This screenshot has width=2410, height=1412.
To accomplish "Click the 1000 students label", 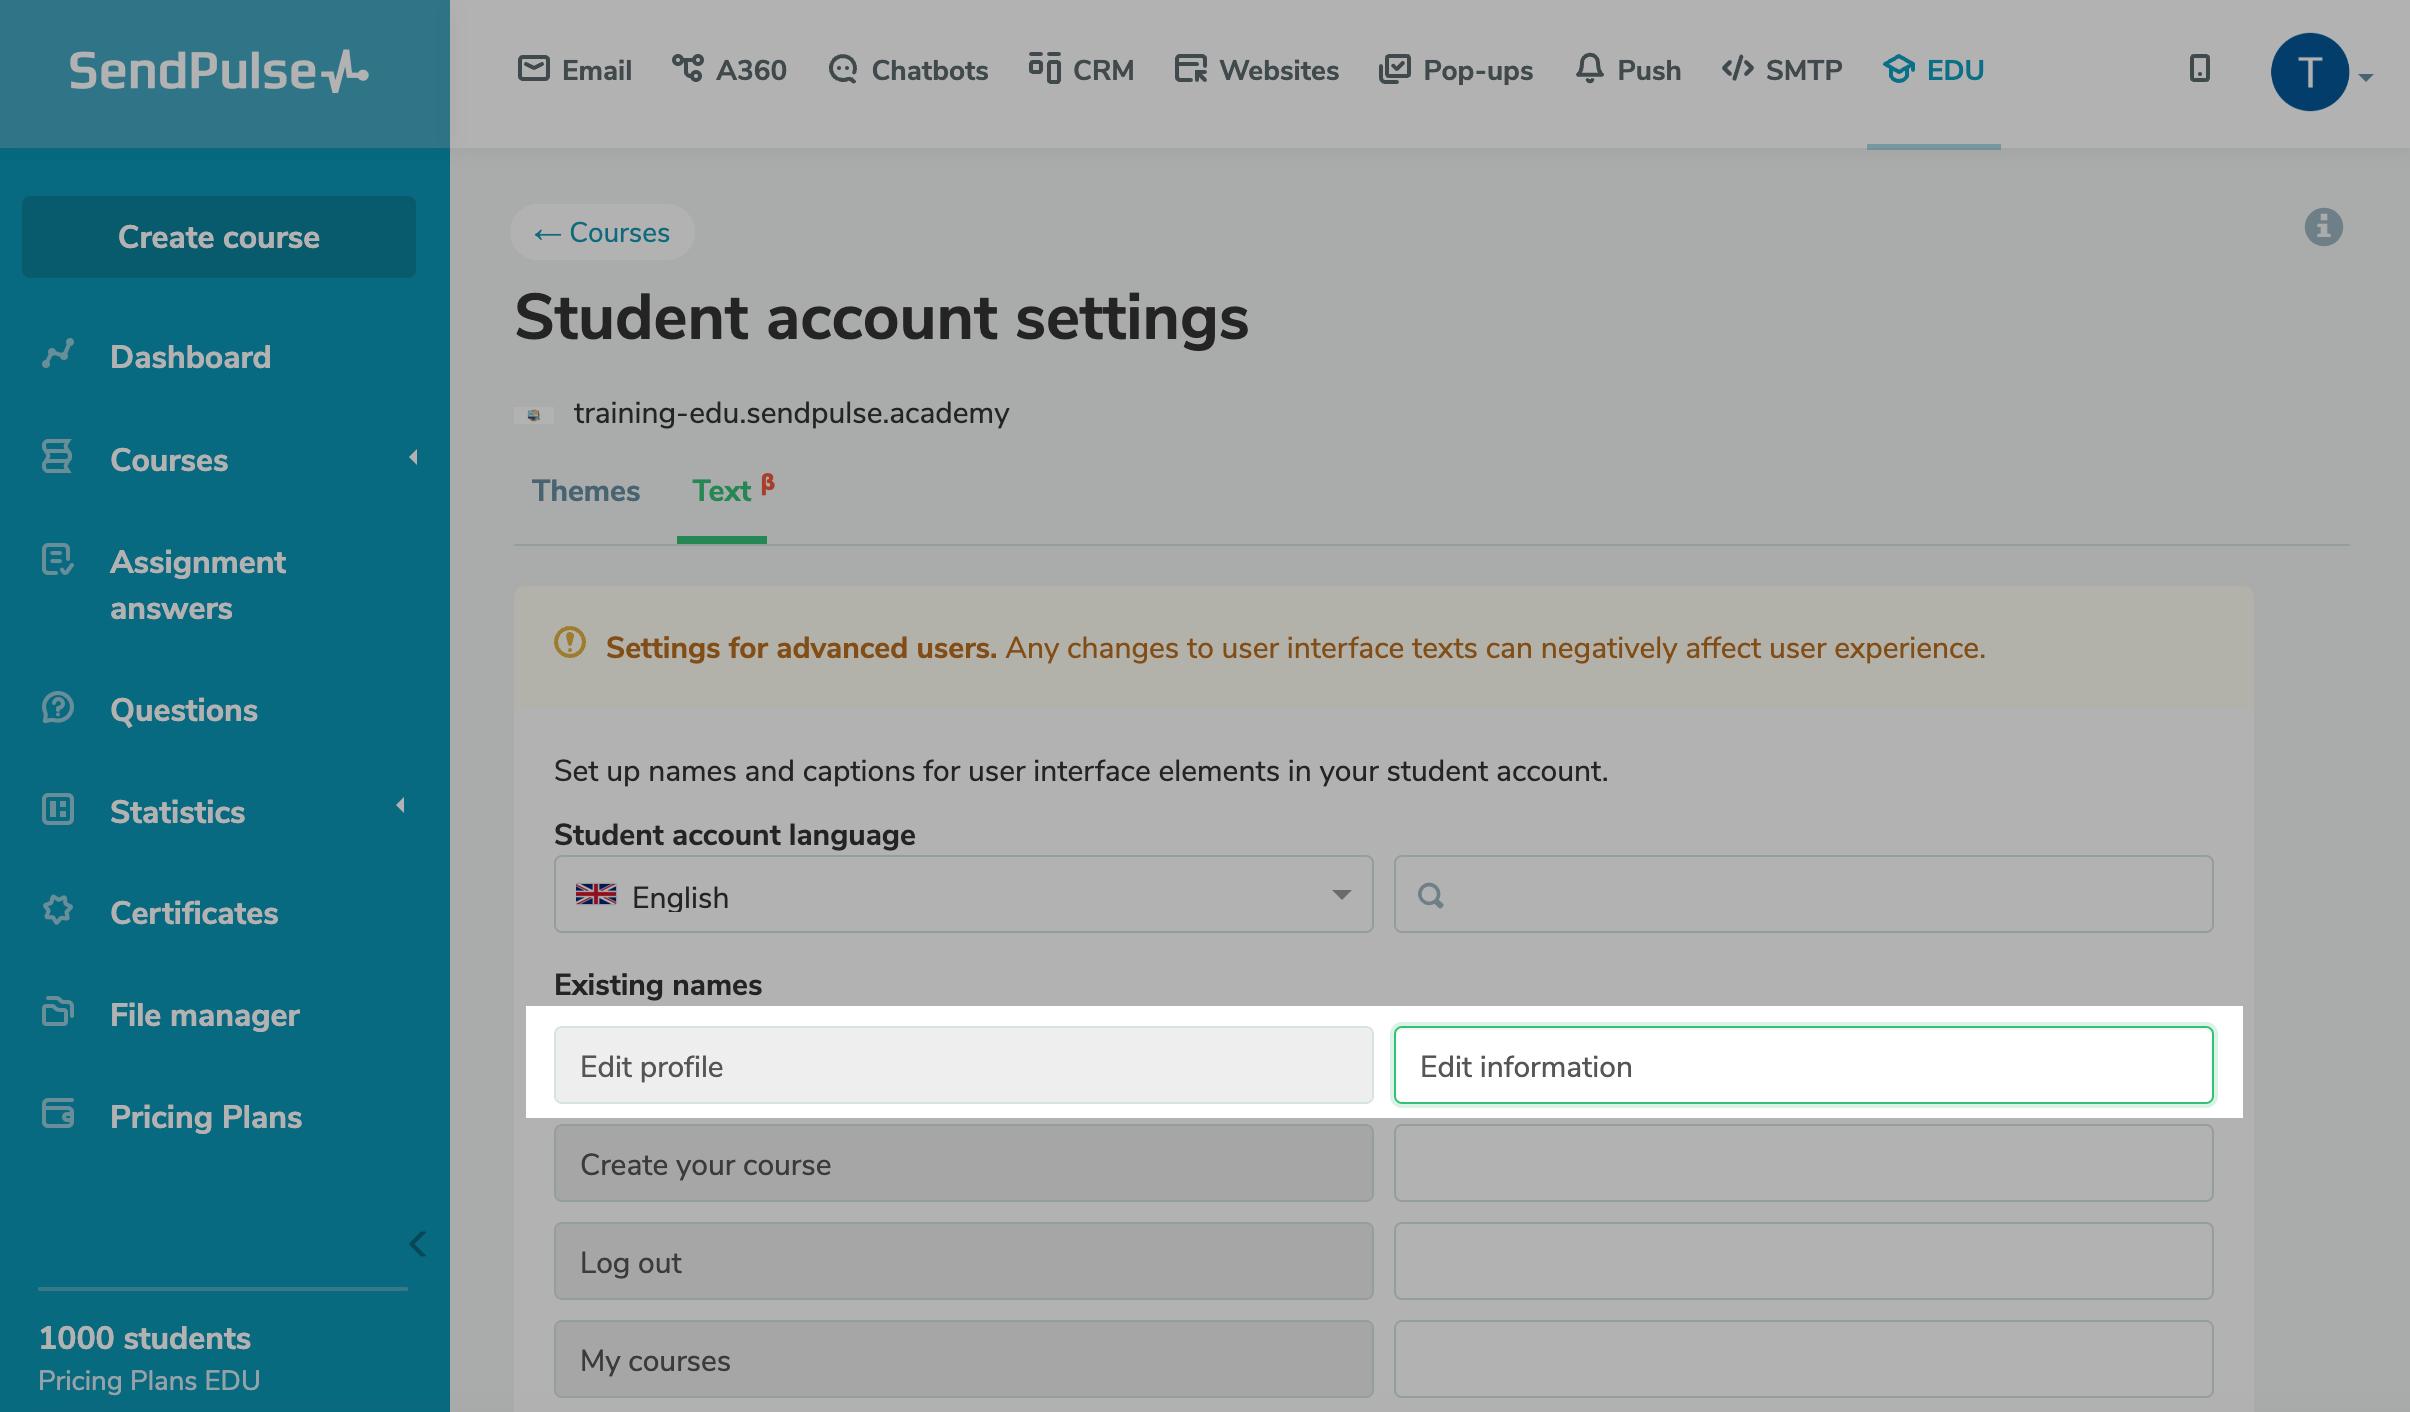I will pos(144,1338).
